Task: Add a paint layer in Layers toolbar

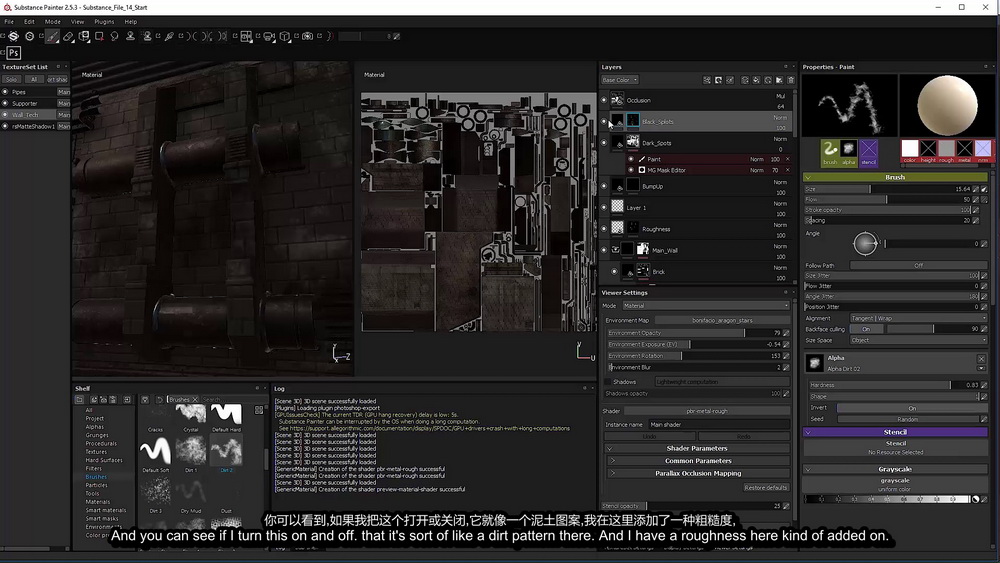Action: coord(744,80)
